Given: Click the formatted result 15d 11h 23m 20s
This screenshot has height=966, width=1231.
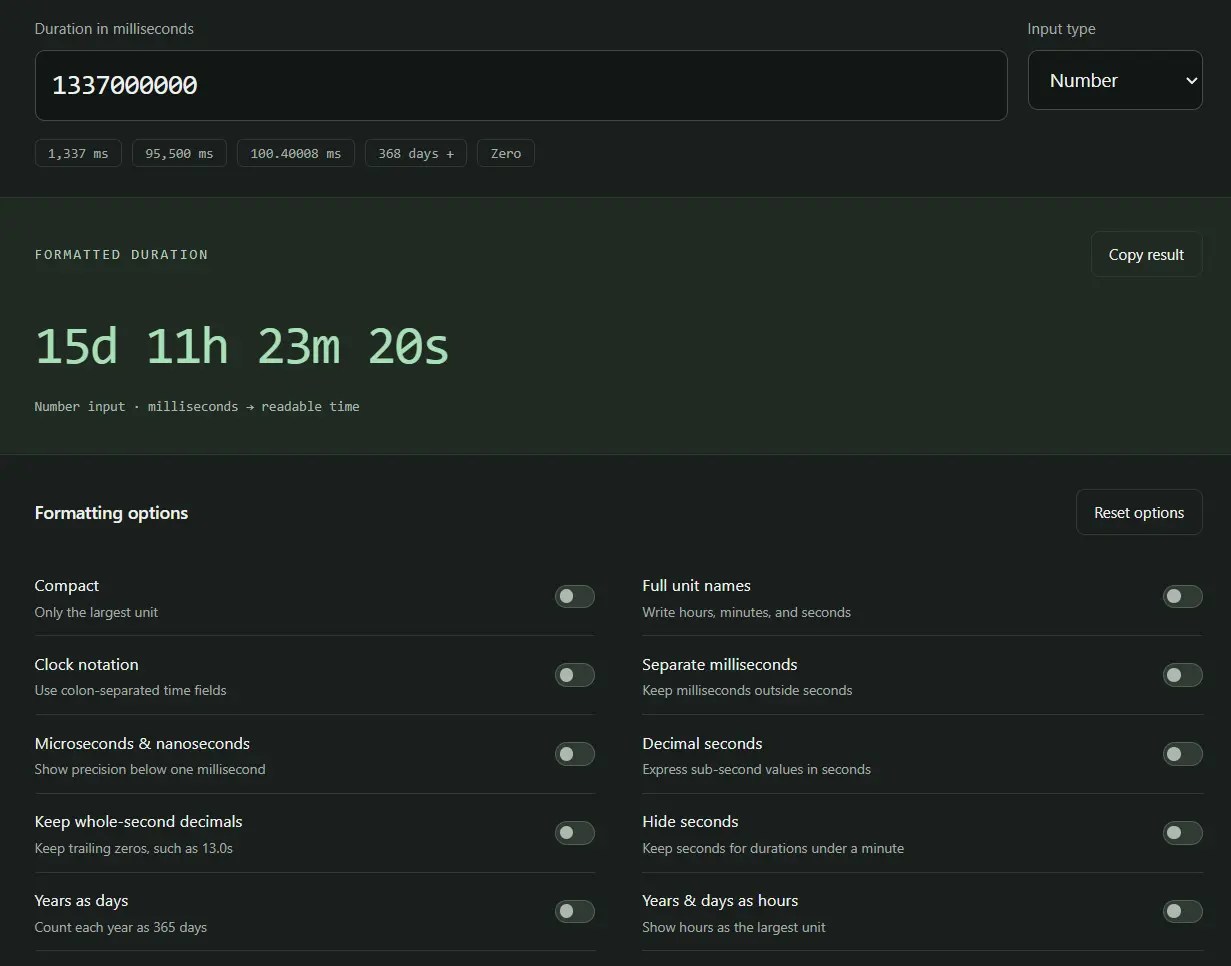Looking at the screenshot, I should pyautogui.click(x=242, y=346).
